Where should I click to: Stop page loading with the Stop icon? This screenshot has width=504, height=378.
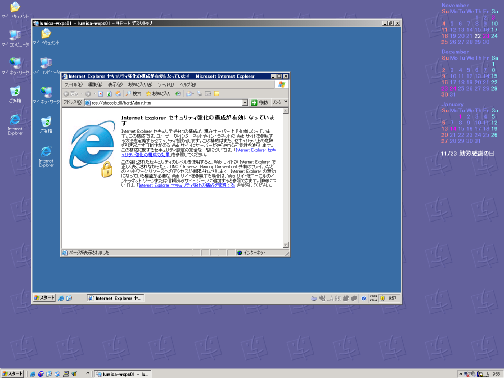point(100,94)
